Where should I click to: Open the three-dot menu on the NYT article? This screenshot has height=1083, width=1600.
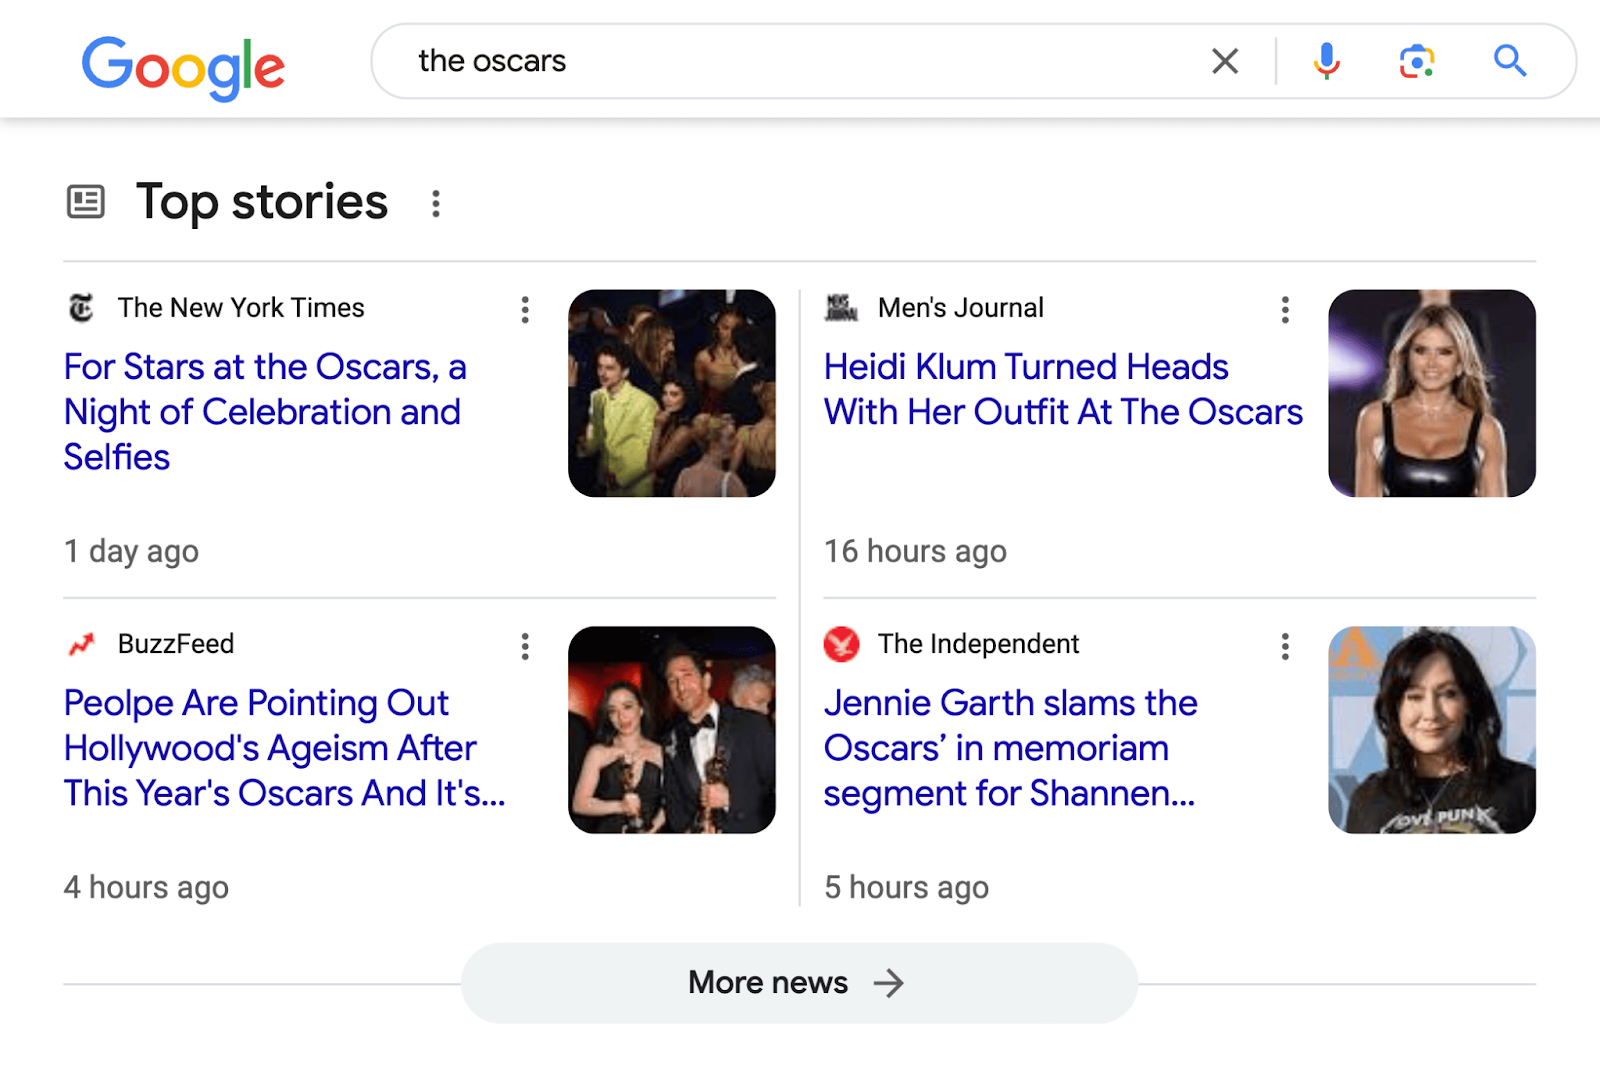click(525, 310)
